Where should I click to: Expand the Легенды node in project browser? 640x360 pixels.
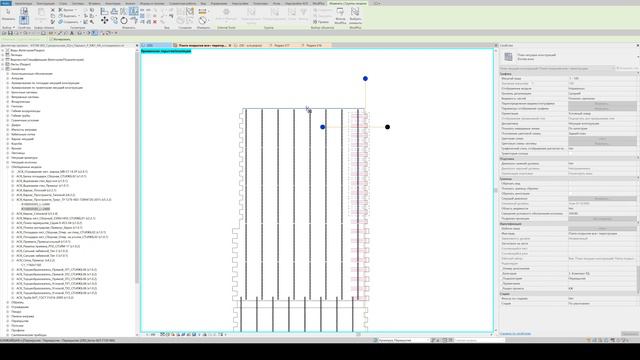click(3, 55)
